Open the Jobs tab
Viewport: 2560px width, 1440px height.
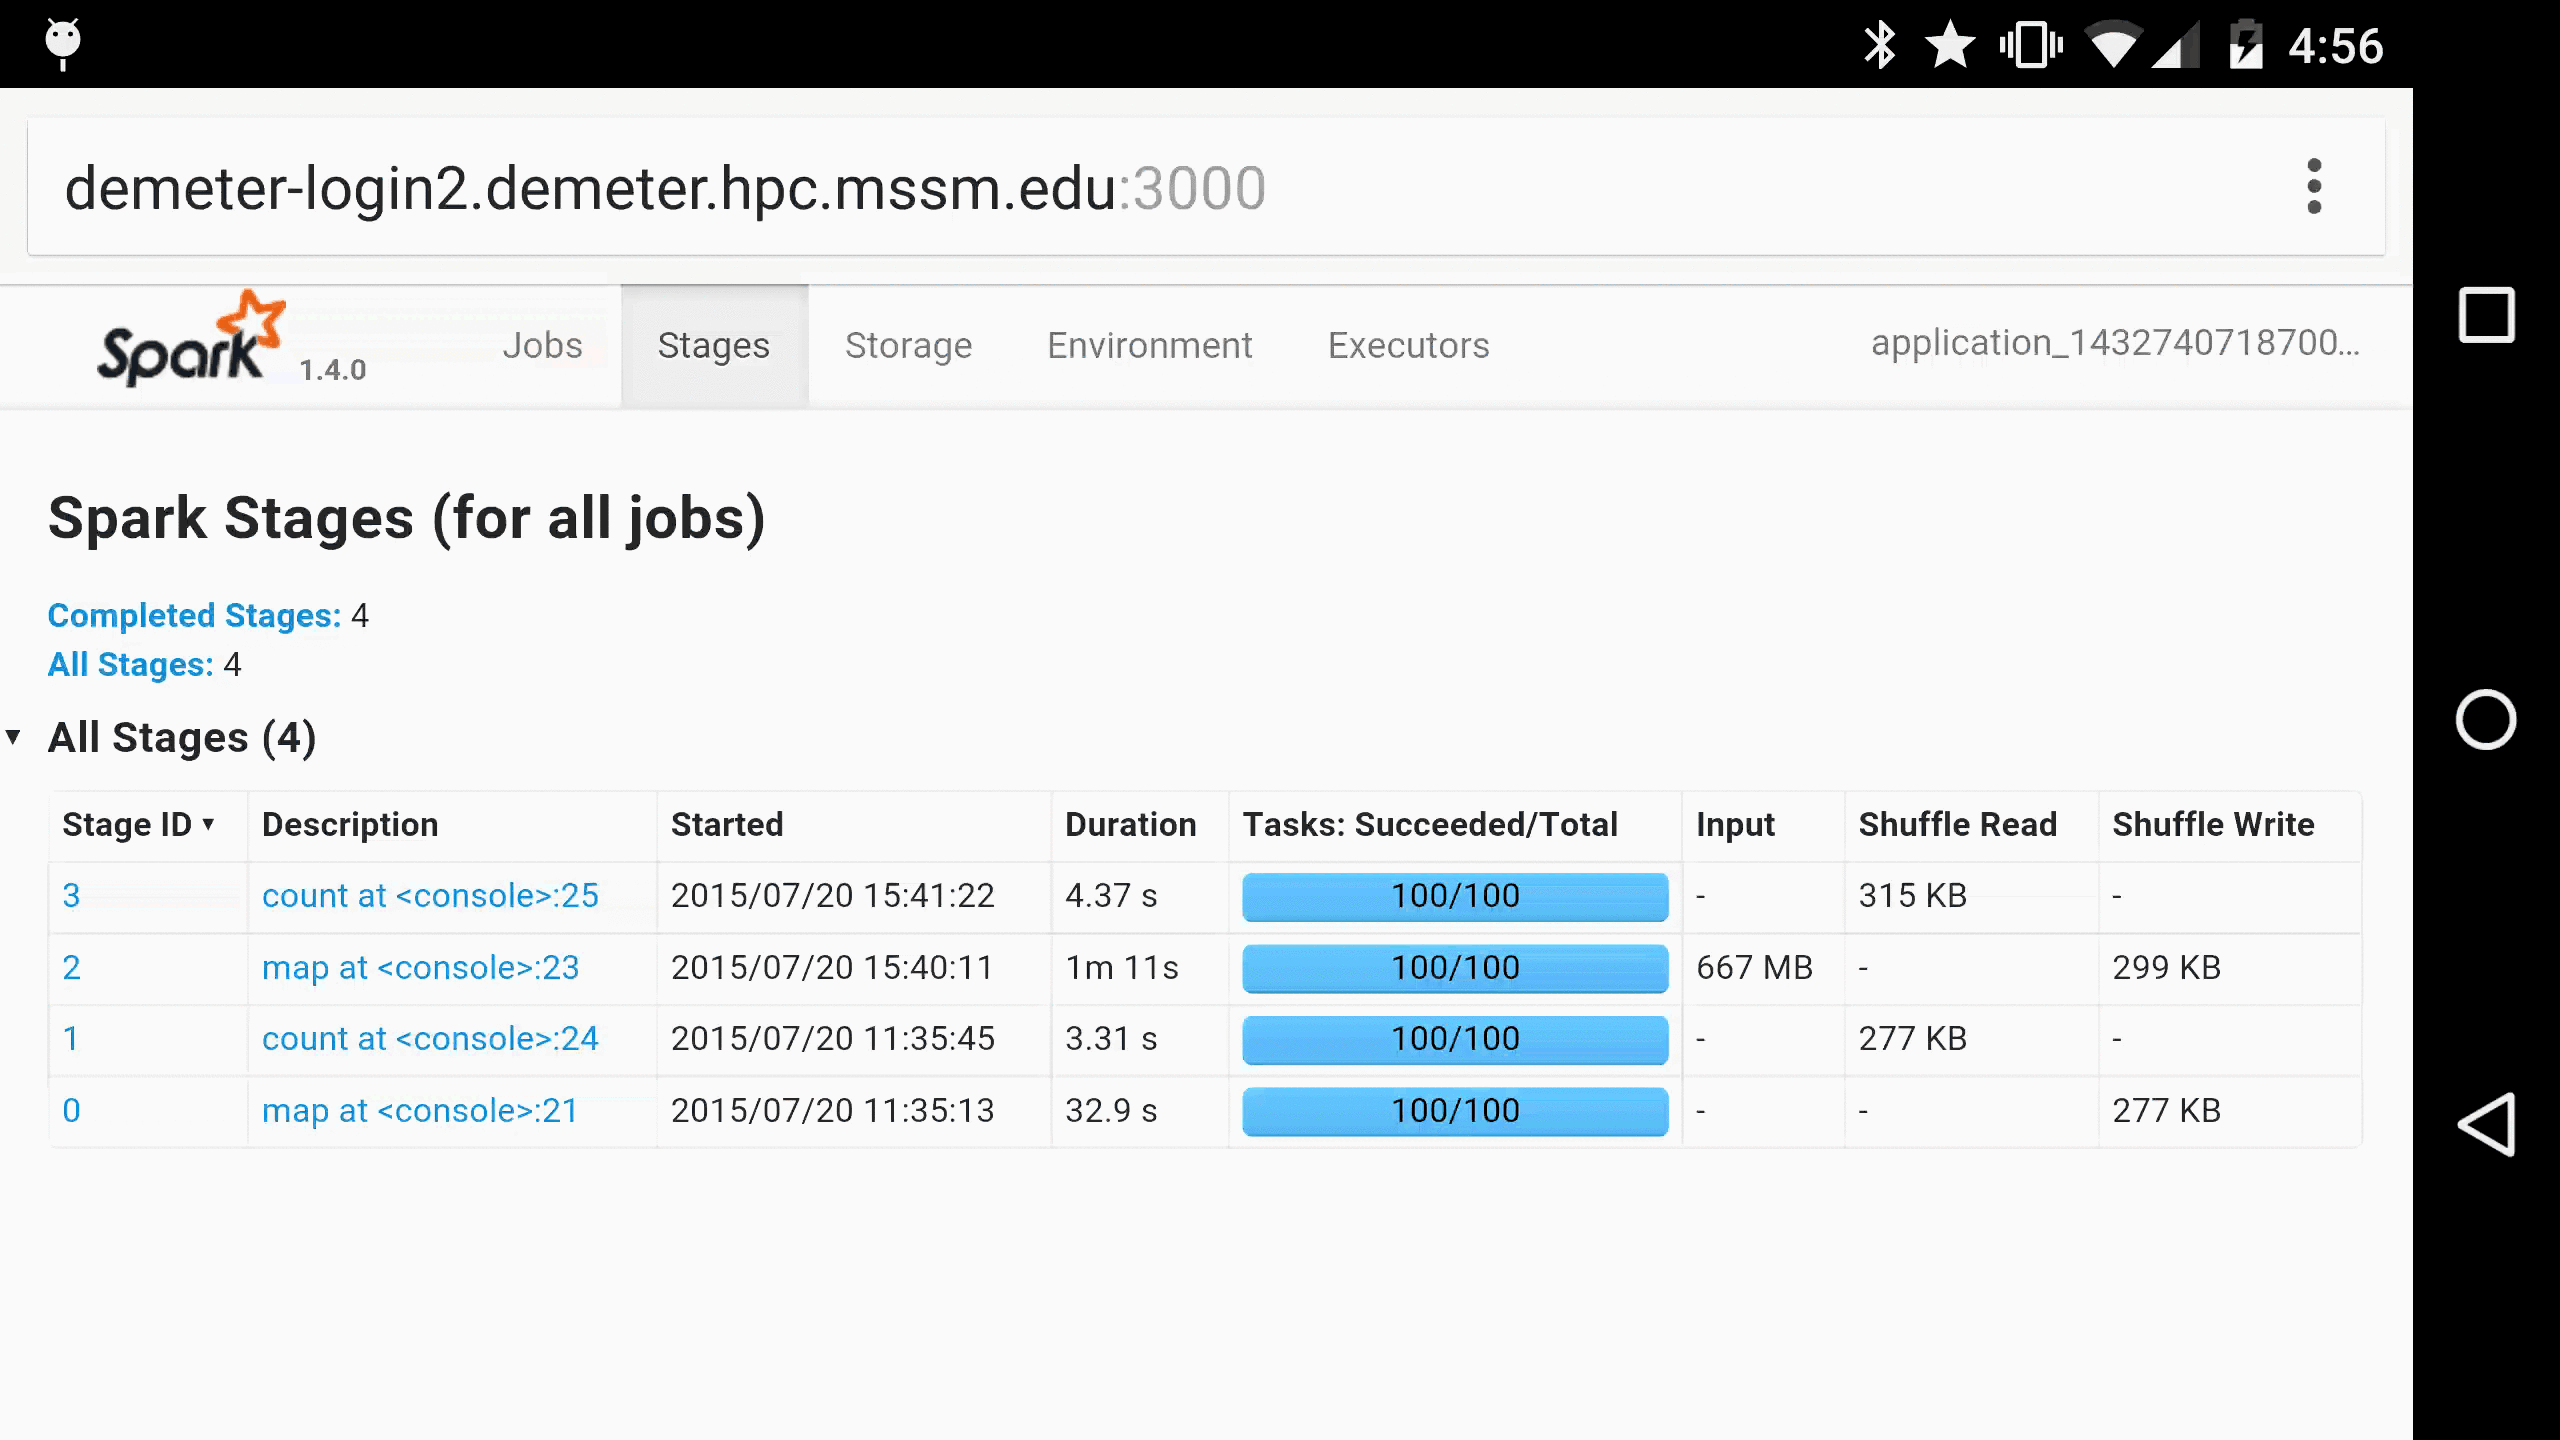click(x=542, y=345)
